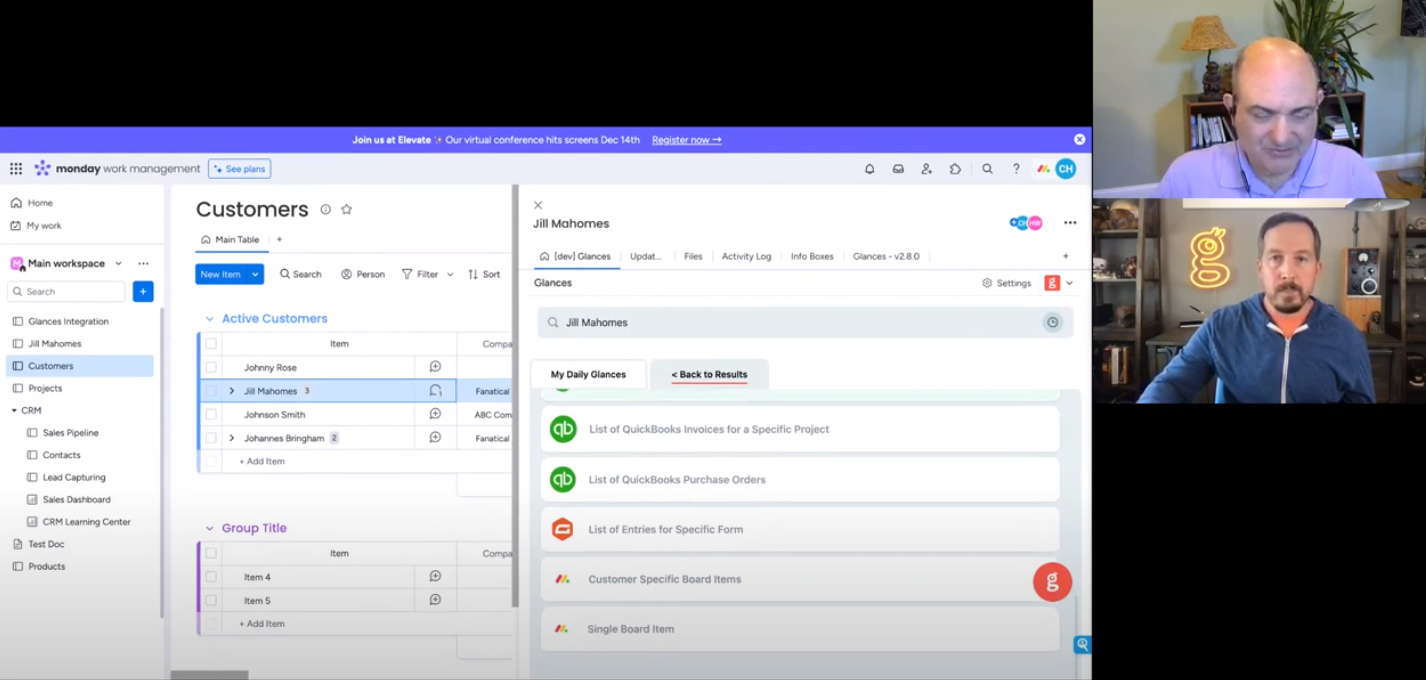Select the Johnny Rose row checkbox
1426x680 pixels.
(211, 367)
